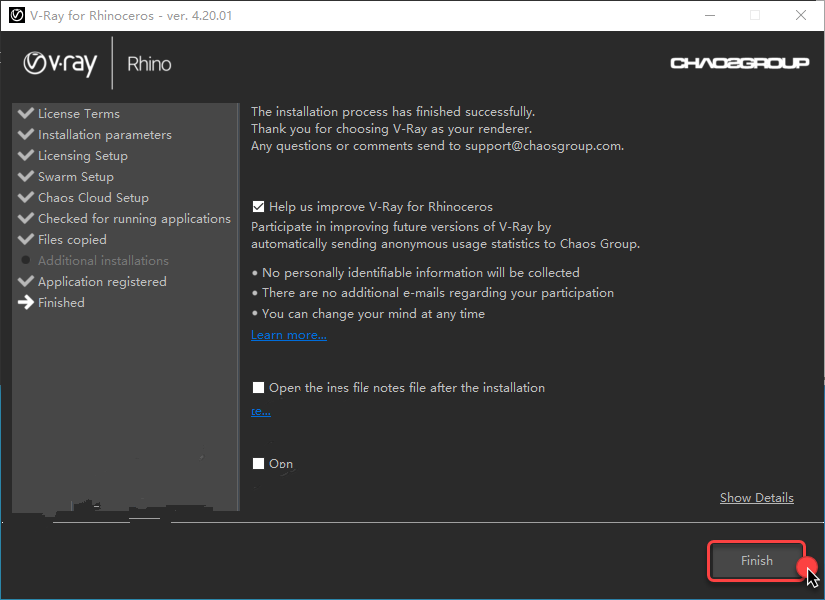The width and height of the screenshot is (825, 600).
Task: Select the "Swarm Setup" step
Action: [76, 177]
